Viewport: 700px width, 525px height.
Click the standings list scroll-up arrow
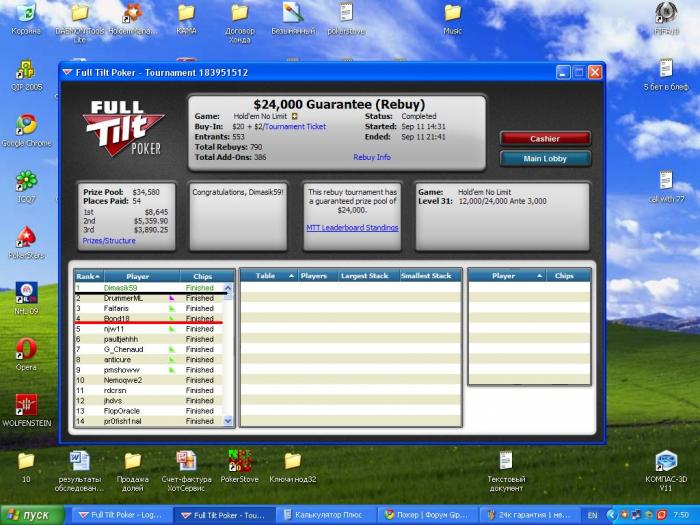pyautogui.click(x=228, y=288)
